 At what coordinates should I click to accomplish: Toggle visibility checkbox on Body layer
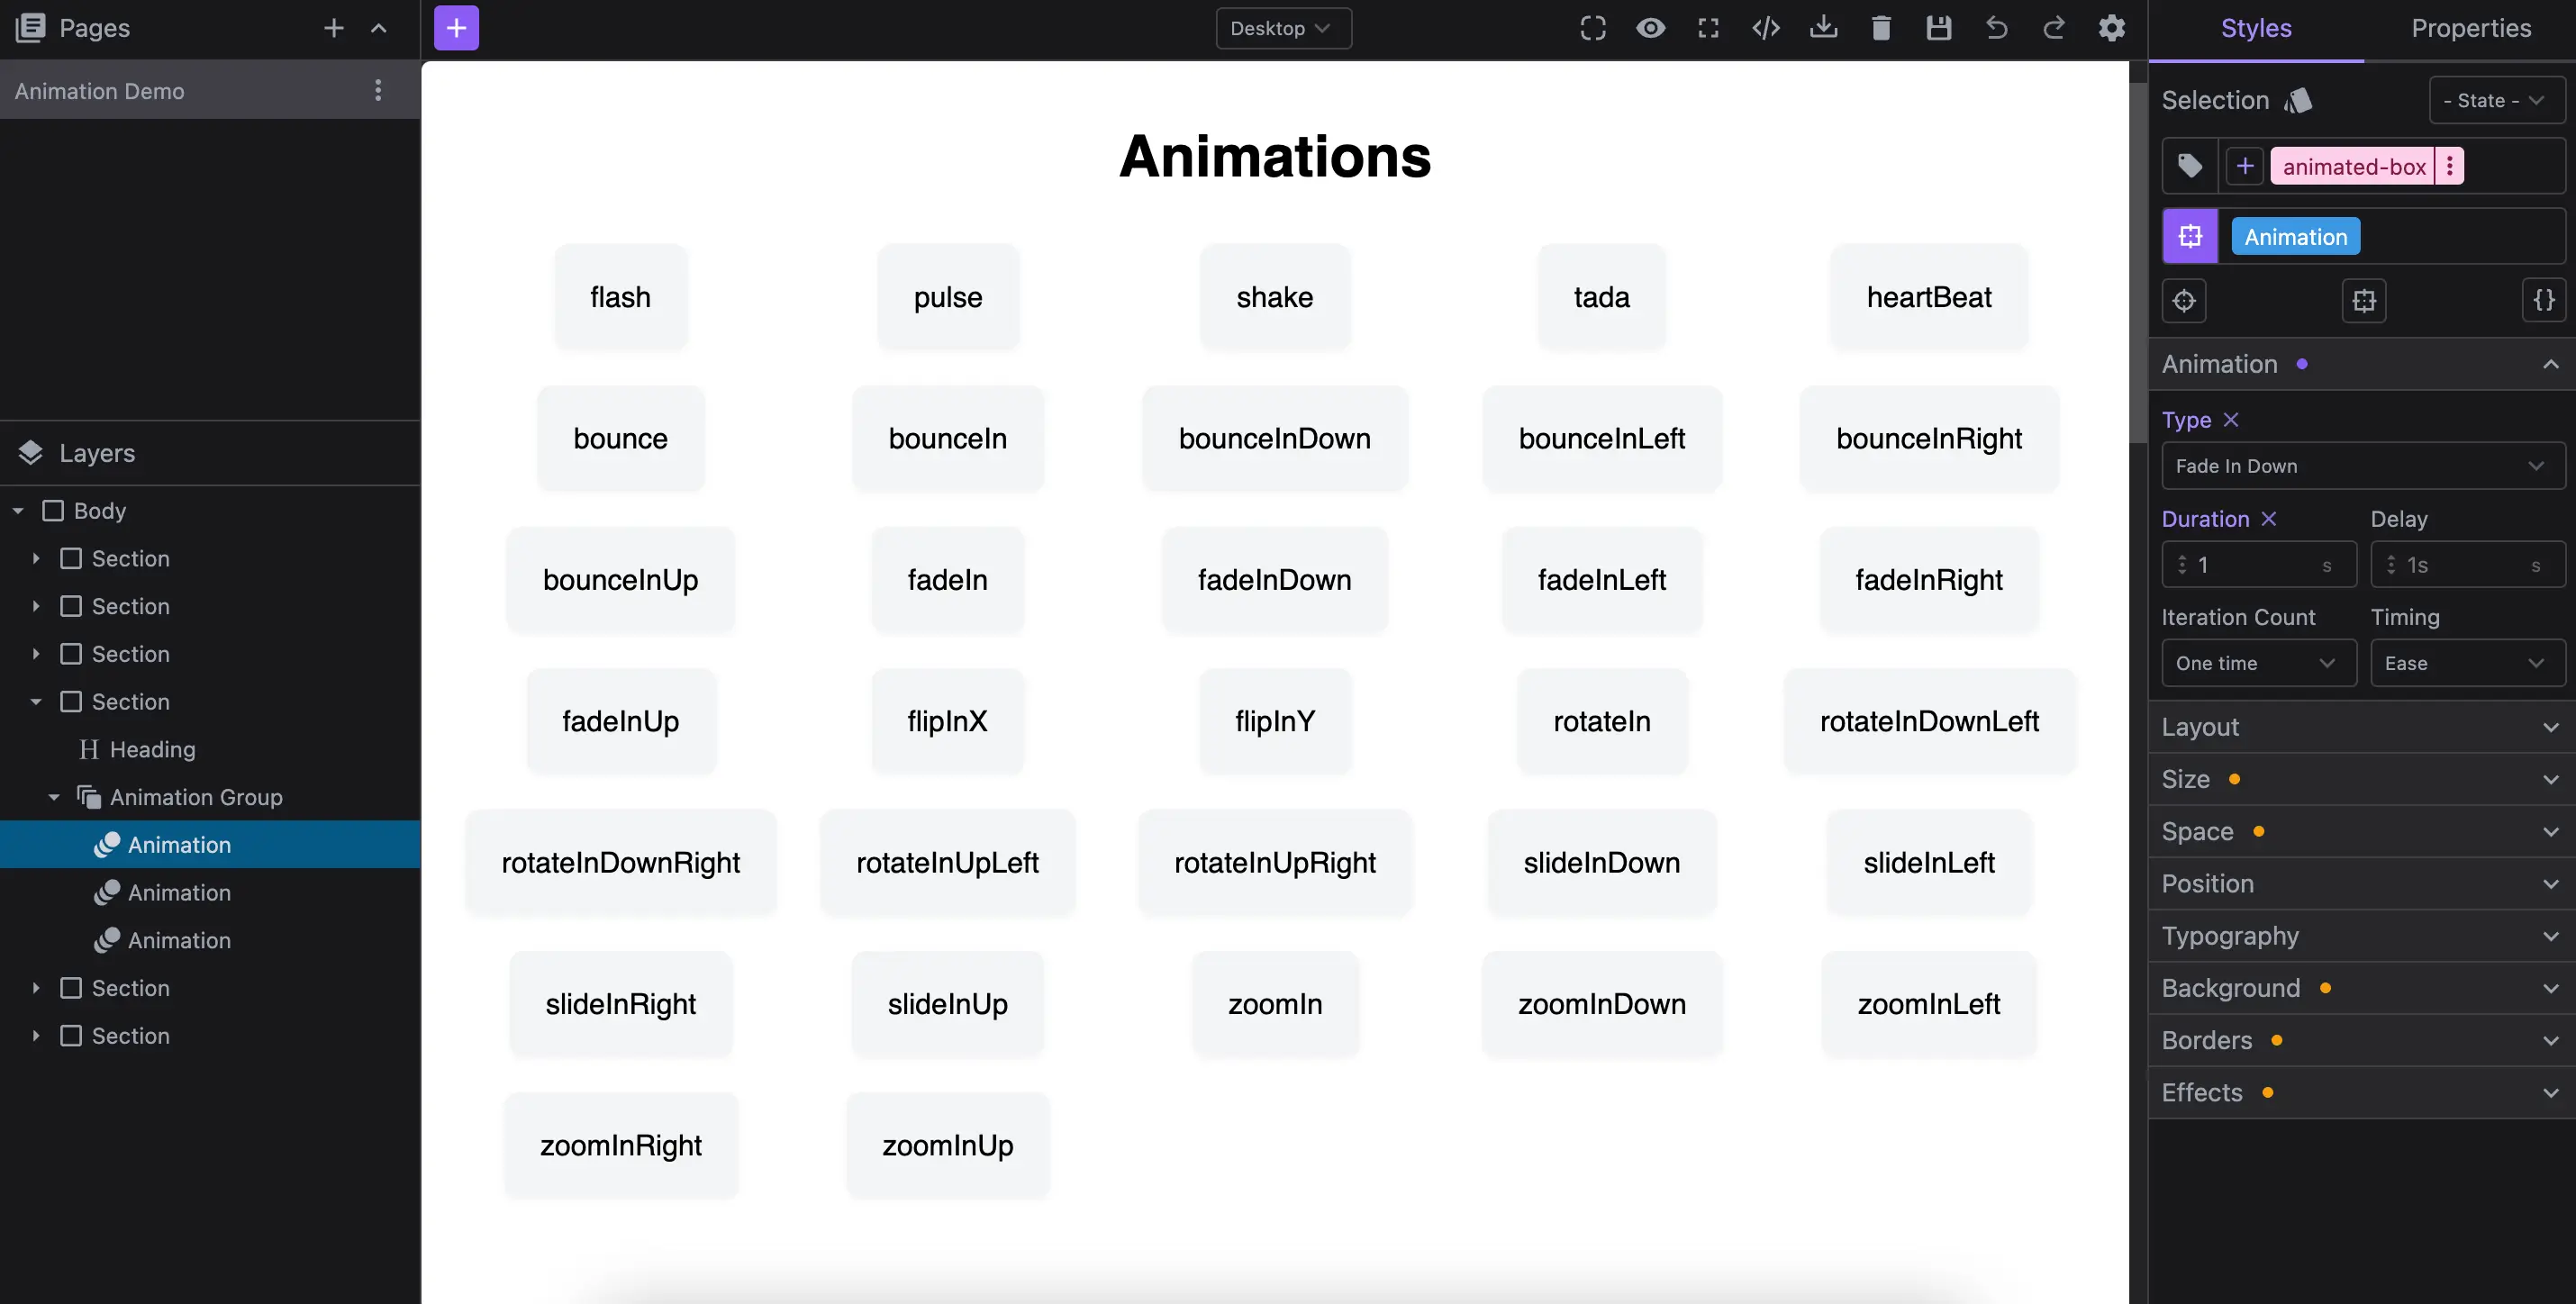(54, 510)
